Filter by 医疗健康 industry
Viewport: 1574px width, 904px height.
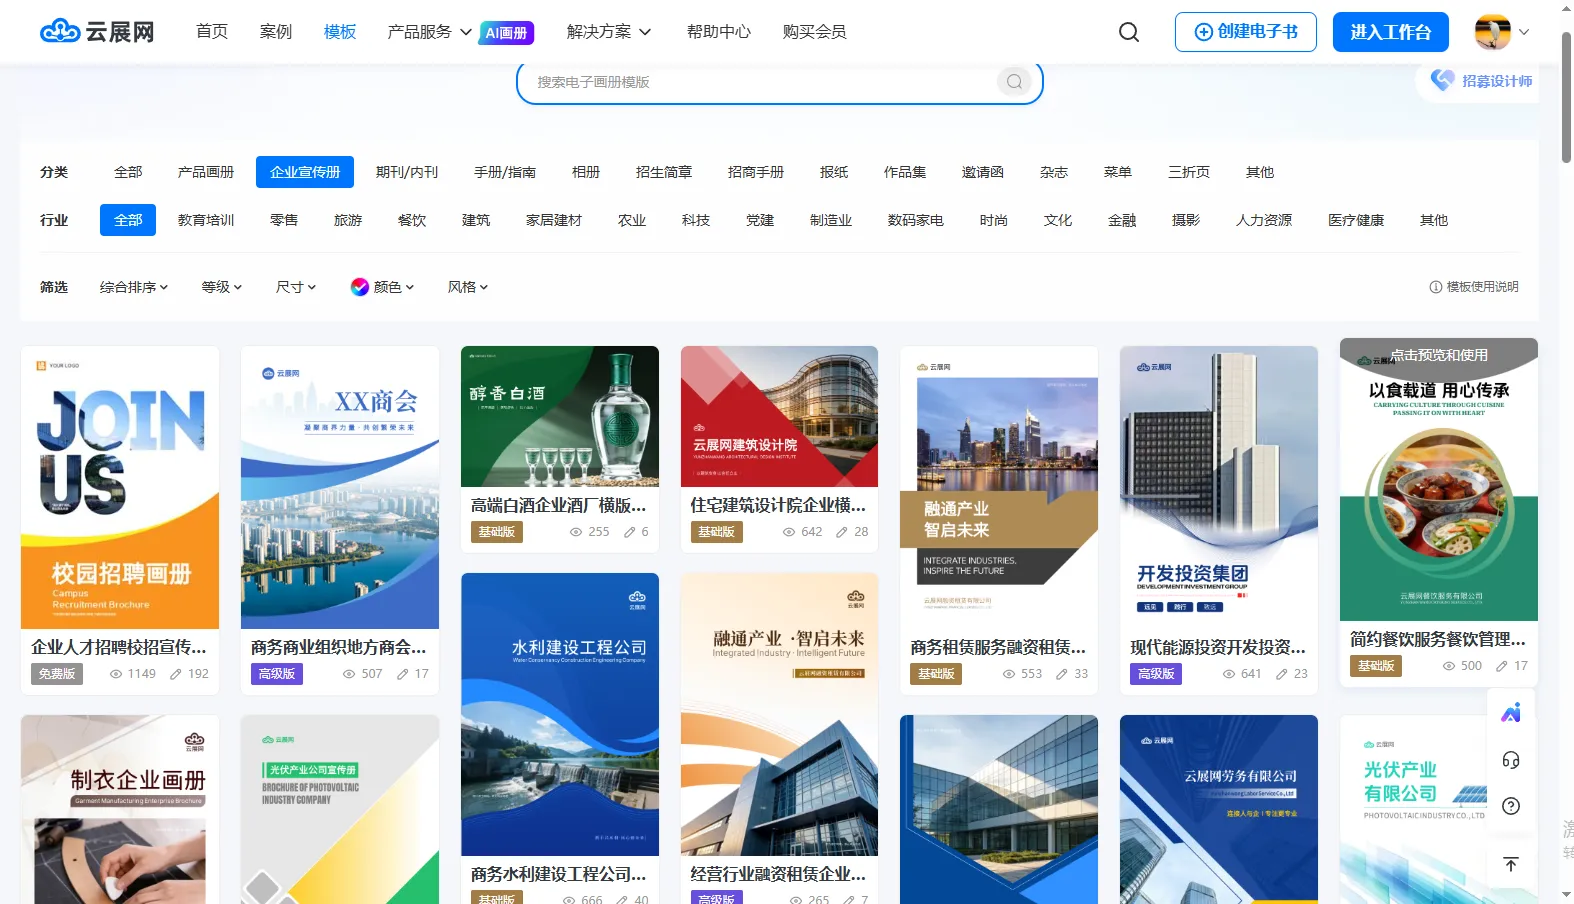click(1356, 220)
